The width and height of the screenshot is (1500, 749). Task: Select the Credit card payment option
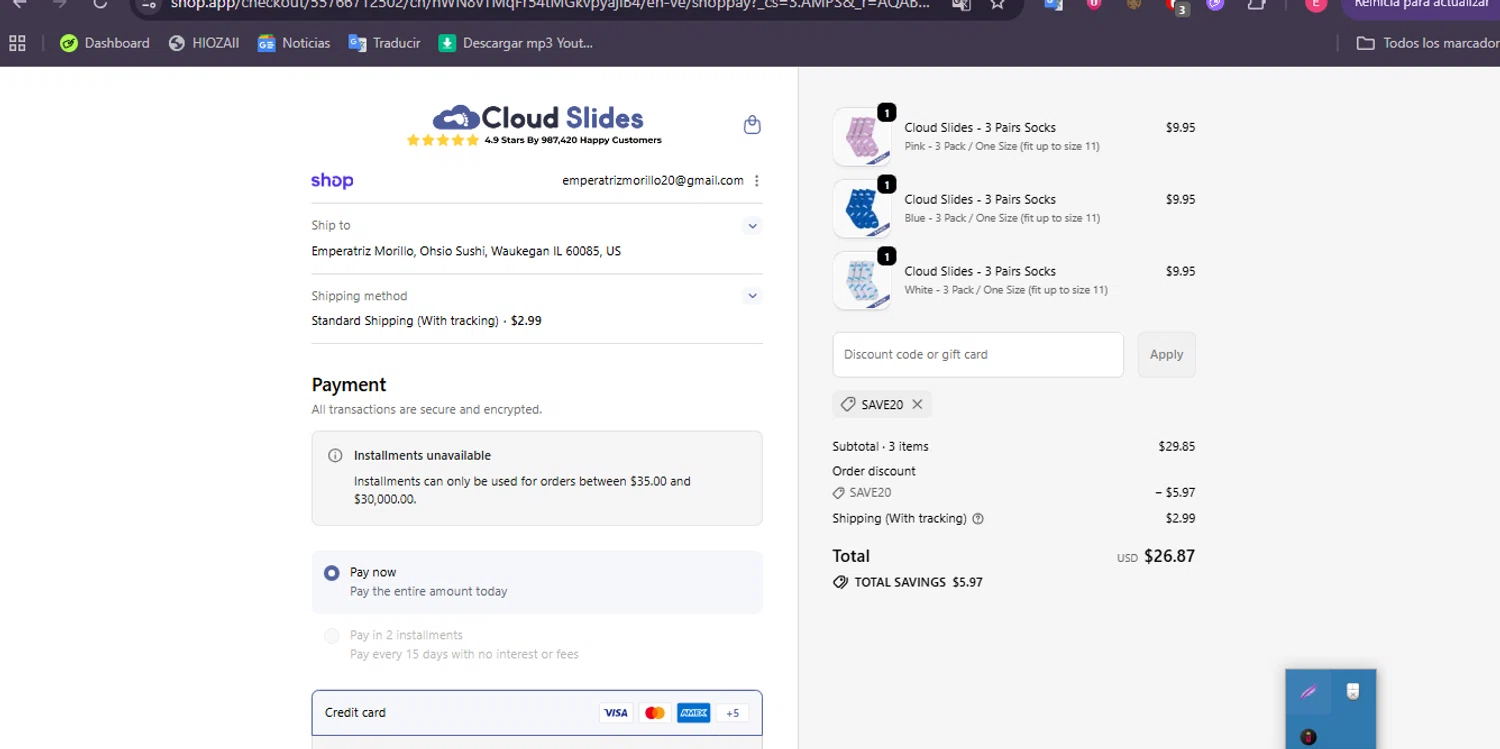[x=537, y=713]
